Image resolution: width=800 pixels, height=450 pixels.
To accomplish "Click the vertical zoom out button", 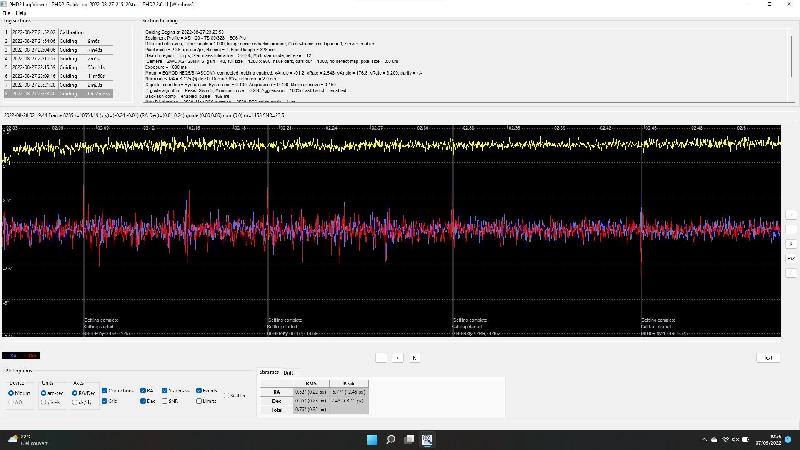I will pyautogui.click(x=791, y=230).
